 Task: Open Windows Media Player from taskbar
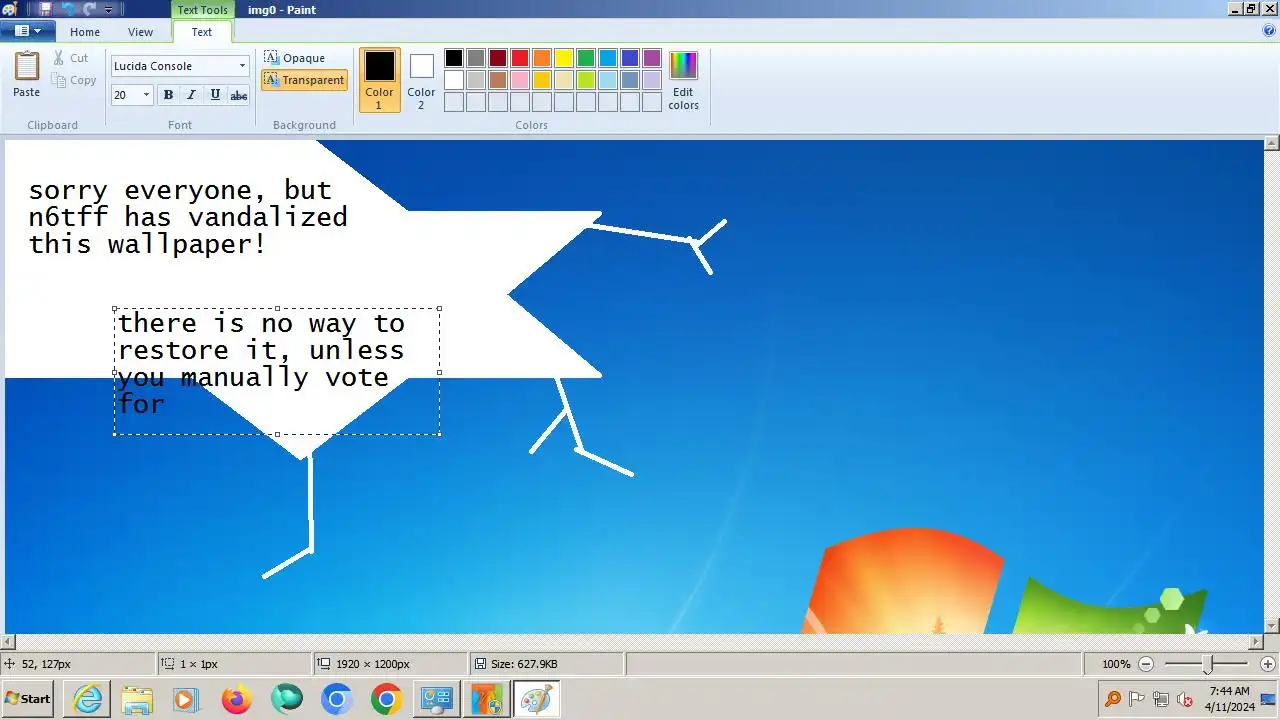point(186,699)
